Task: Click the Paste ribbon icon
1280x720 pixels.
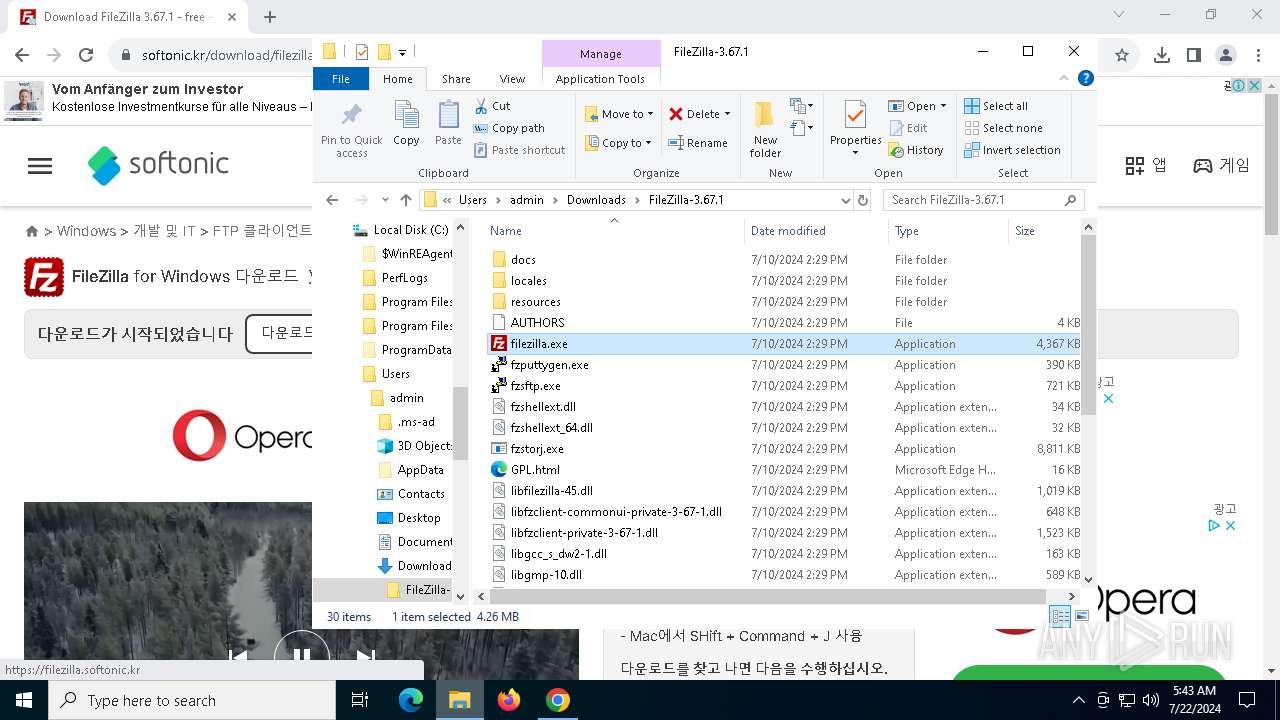Action: pos(448,124)
